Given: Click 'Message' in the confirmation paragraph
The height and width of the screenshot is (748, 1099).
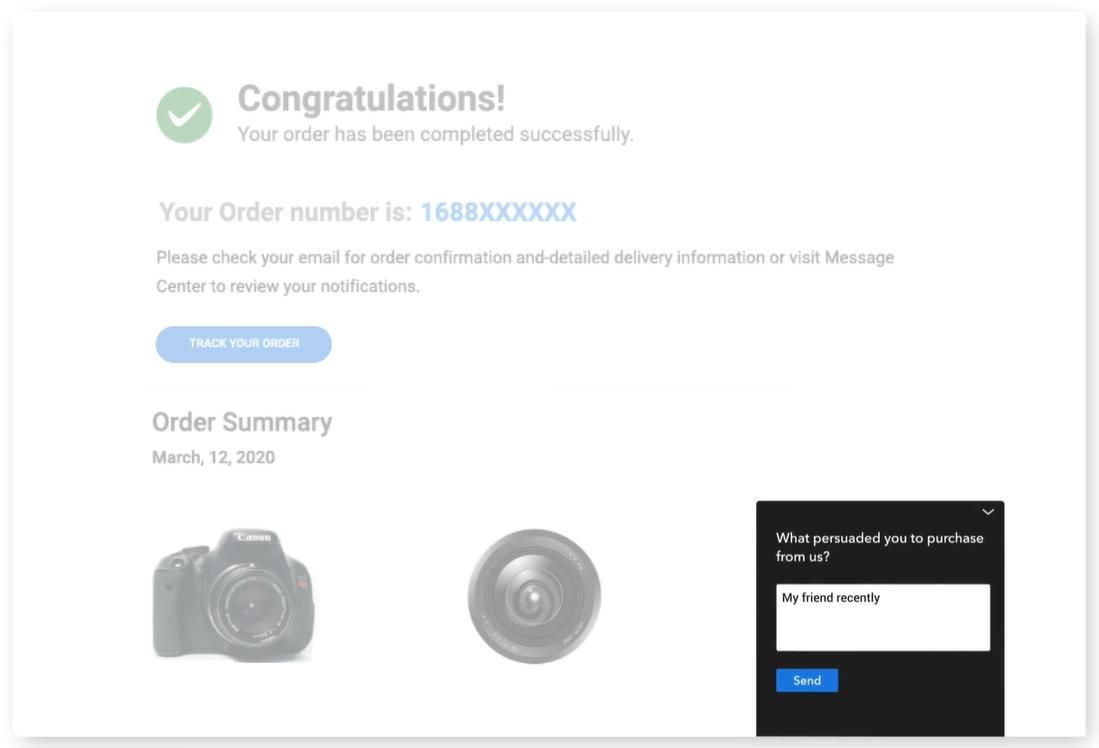Looking at the screenshot, I should click(x=859, y=257).
